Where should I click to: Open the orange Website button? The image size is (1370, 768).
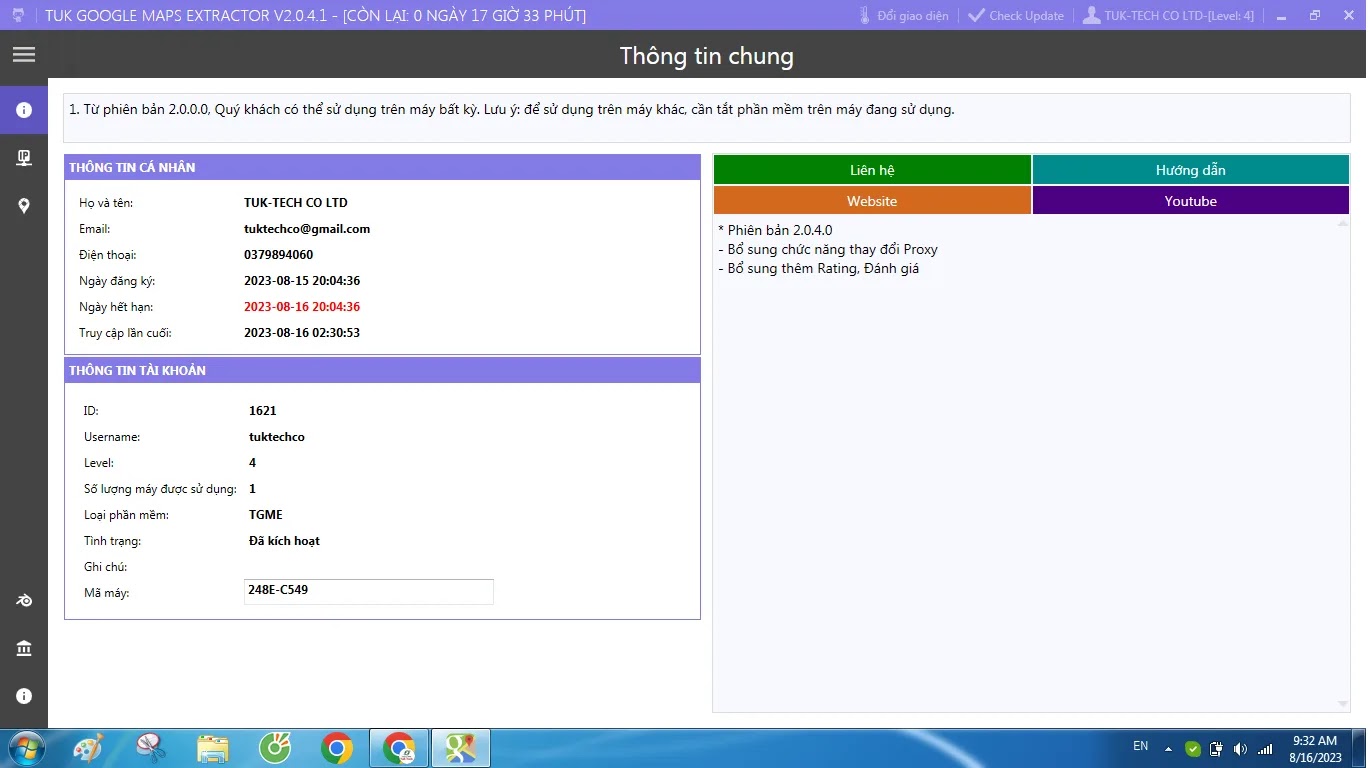click(x=872, y=201)
